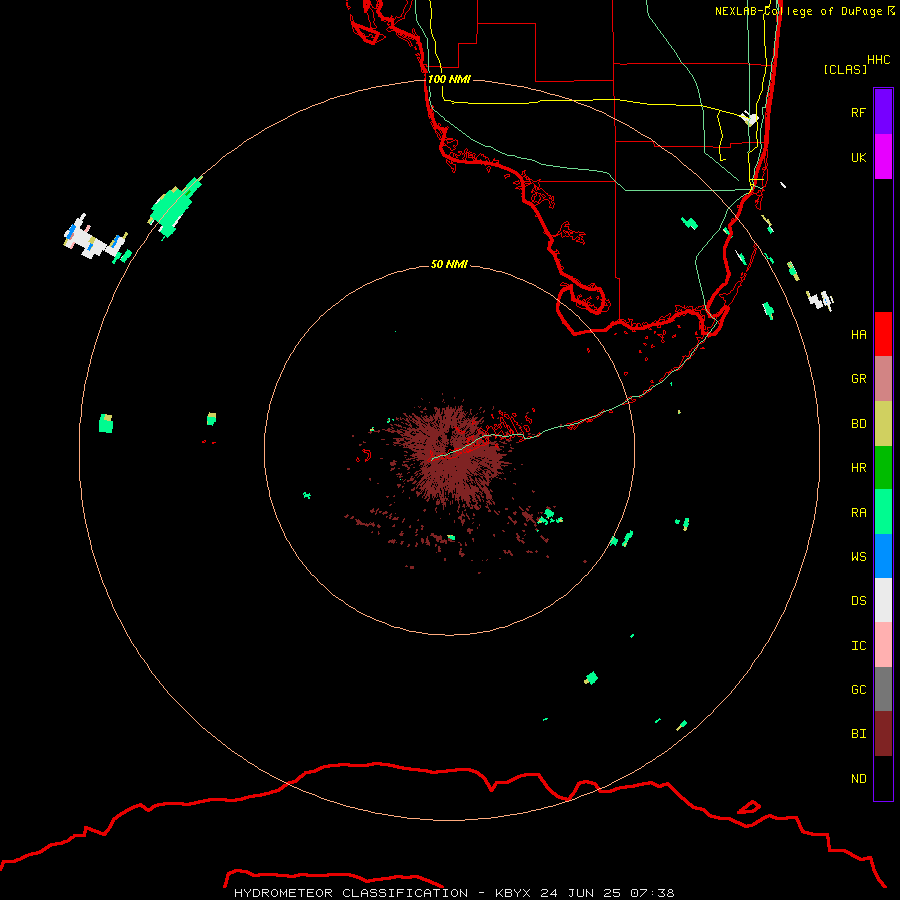The height and width of the screenshot is (900, 900).
Task: Click the 24 JUN 25 date text
Action: [x=580, y=893]
